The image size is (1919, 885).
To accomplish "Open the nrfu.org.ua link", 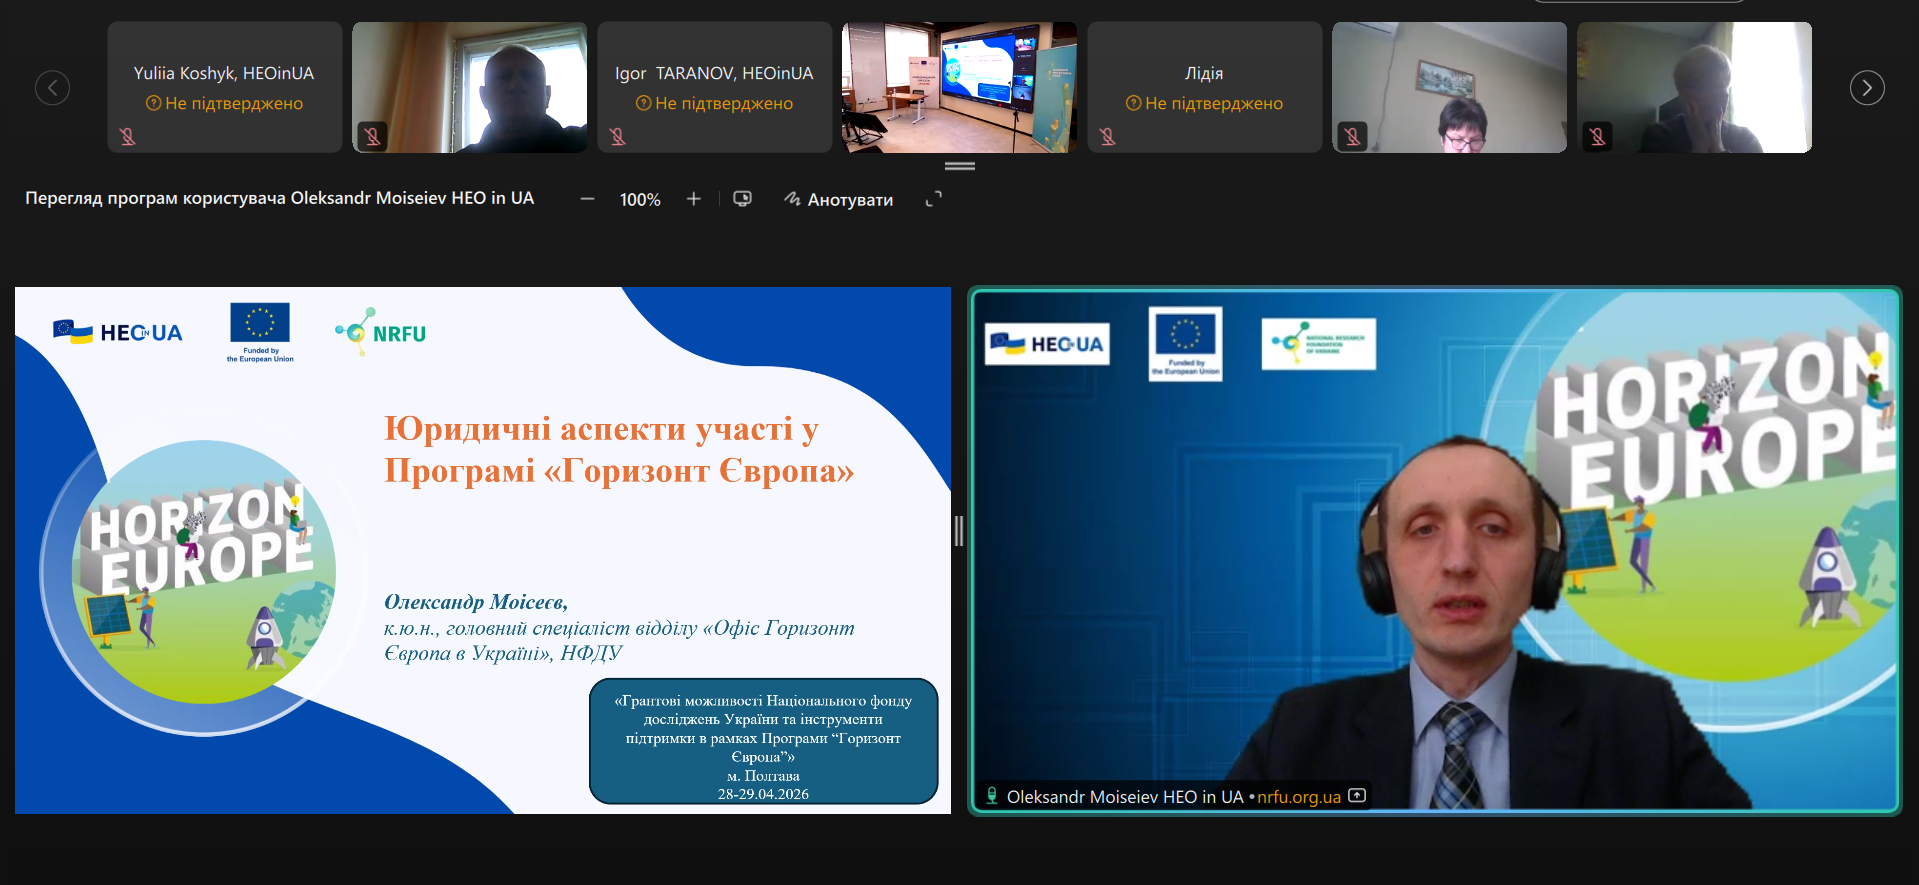I will click(1298, 797).
